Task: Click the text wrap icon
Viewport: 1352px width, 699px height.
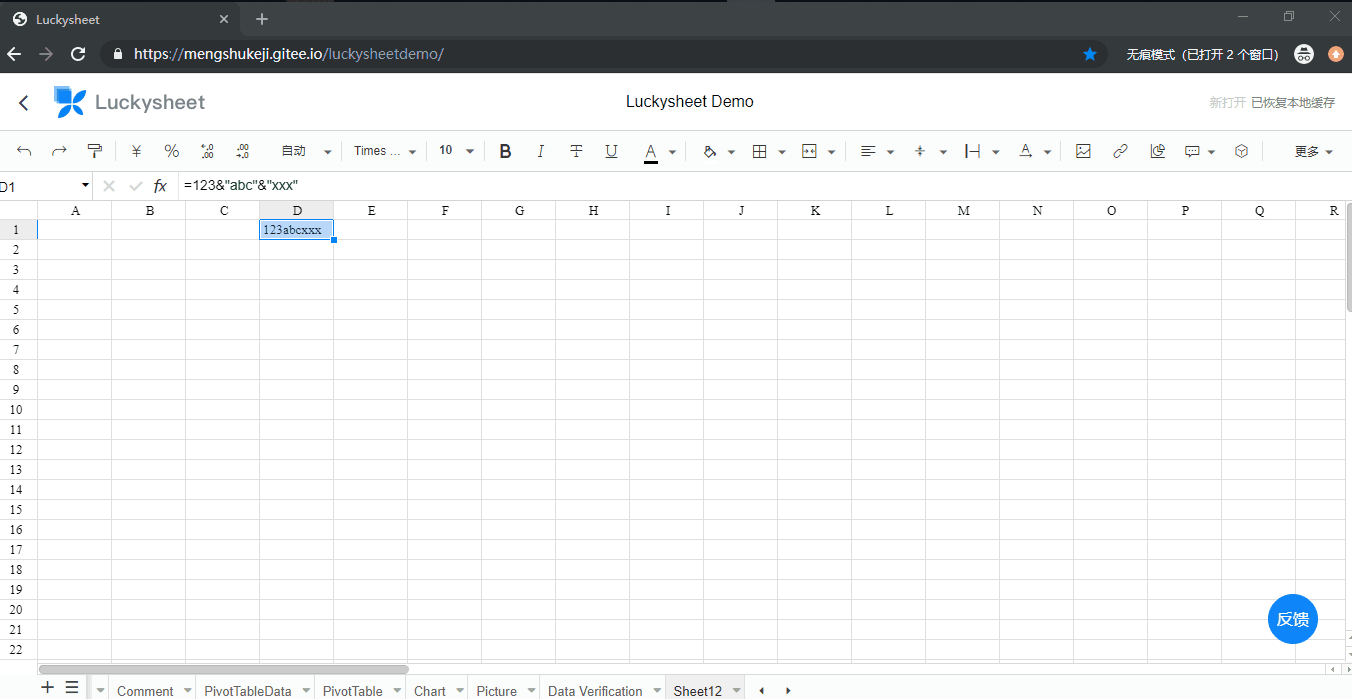Action: click(x=972, y=151)
